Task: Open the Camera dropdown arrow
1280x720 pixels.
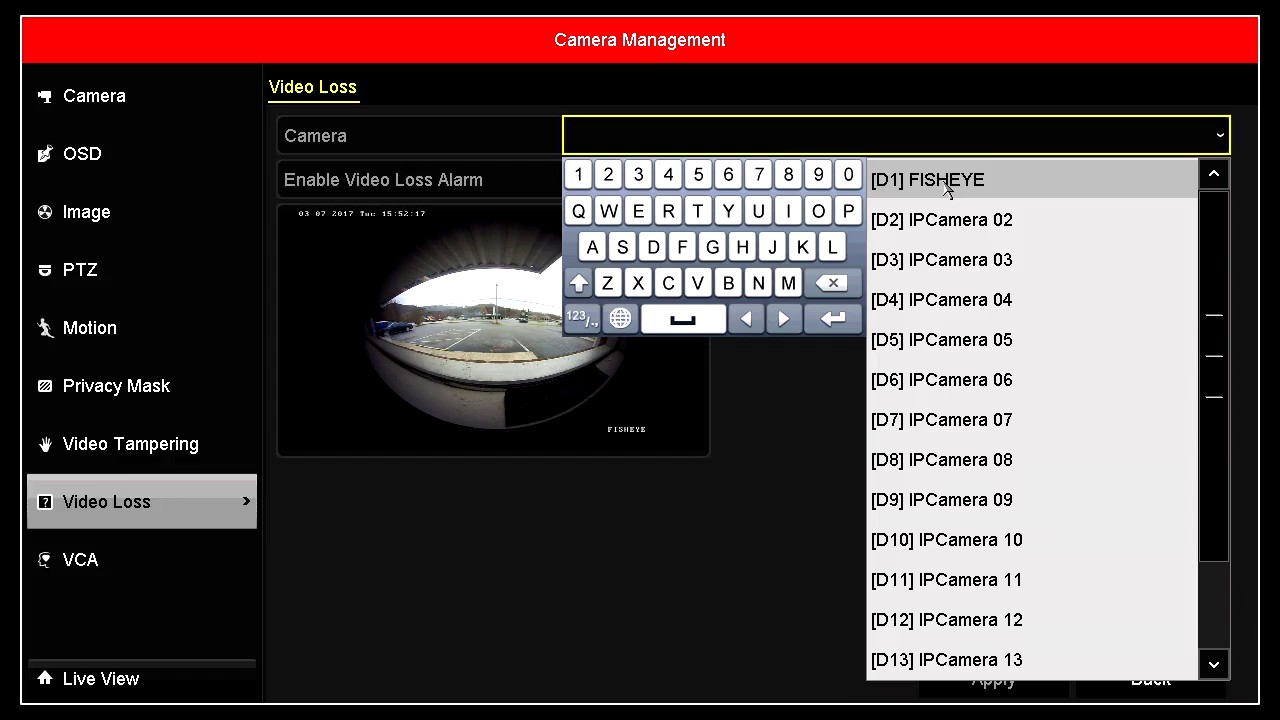Action: [x=1220, y=136]
